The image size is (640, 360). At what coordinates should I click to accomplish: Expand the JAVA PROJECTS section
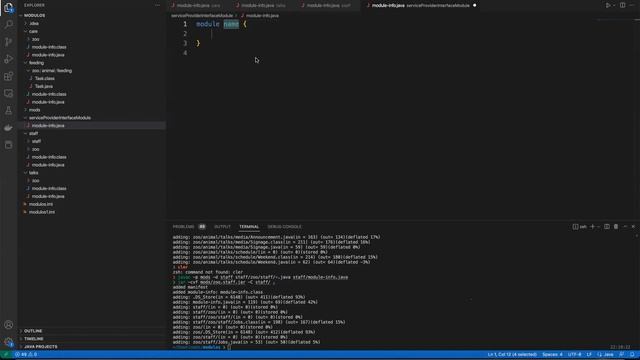click(40, 347)
